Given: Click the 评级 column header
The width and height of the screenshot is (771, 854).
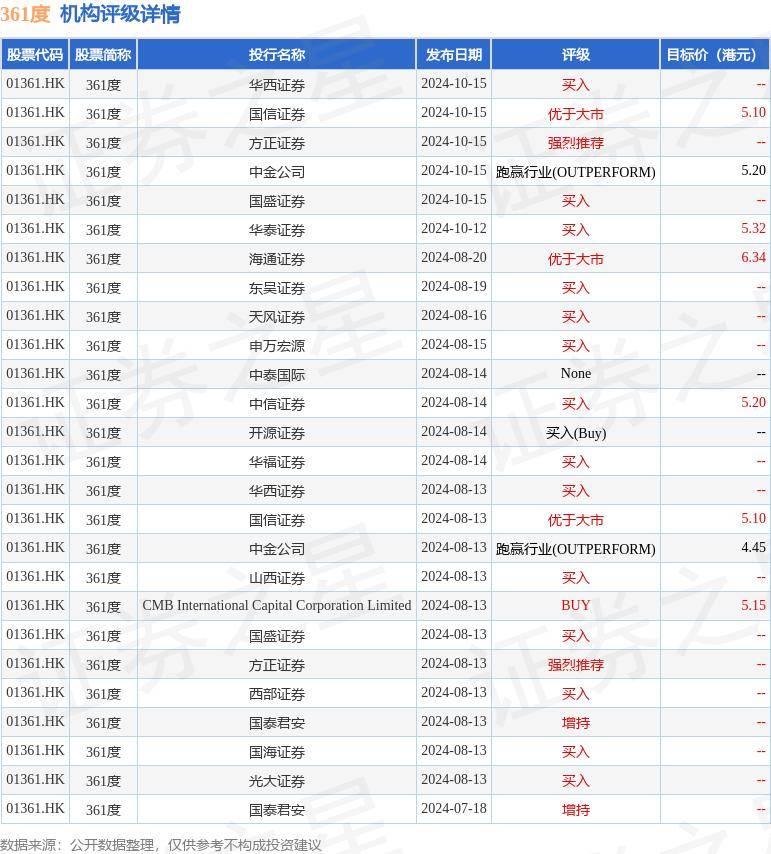Looking at the screenshot, I should click(576, 54).
